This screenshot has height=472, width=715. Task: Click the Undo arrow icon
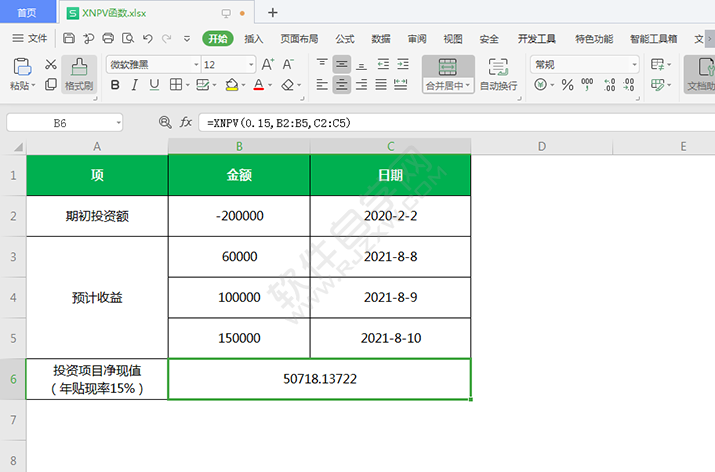pyautogui.click(x=147, y=38)
